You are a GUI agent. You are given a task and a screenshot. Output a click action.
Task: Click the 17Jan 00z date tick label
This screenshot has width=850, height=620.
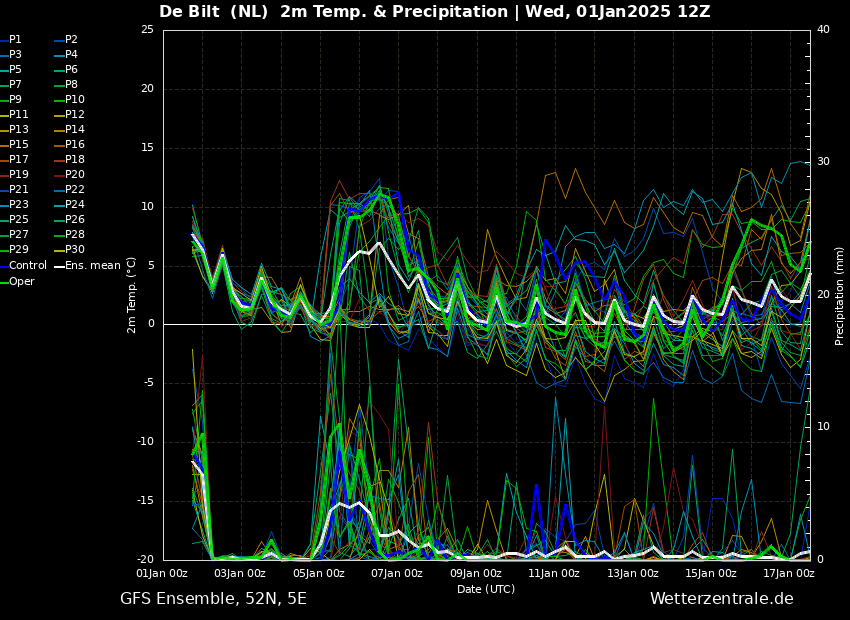pos(789,574)
